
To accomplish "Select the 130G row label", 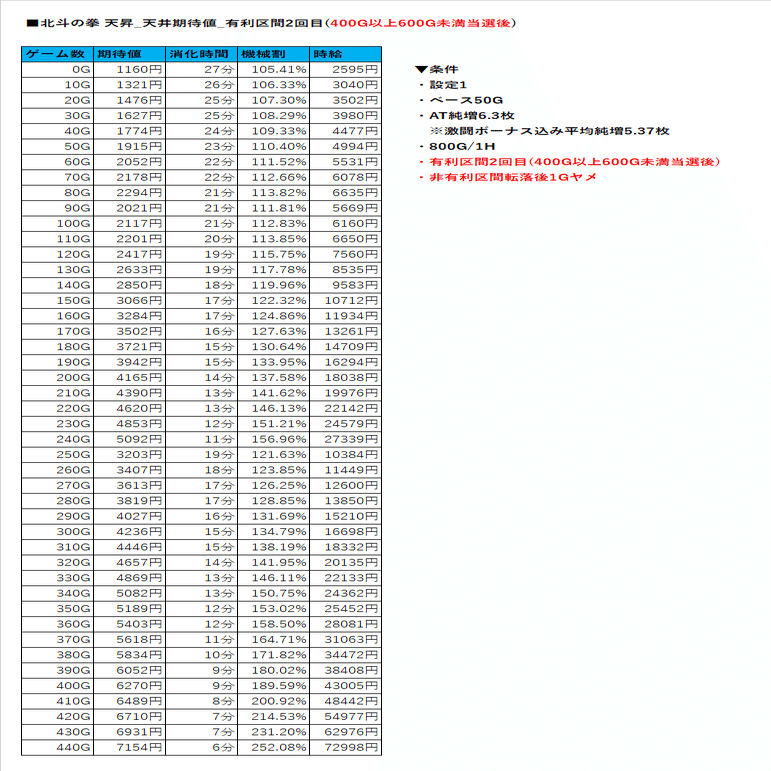I will (x=58, y=270).
